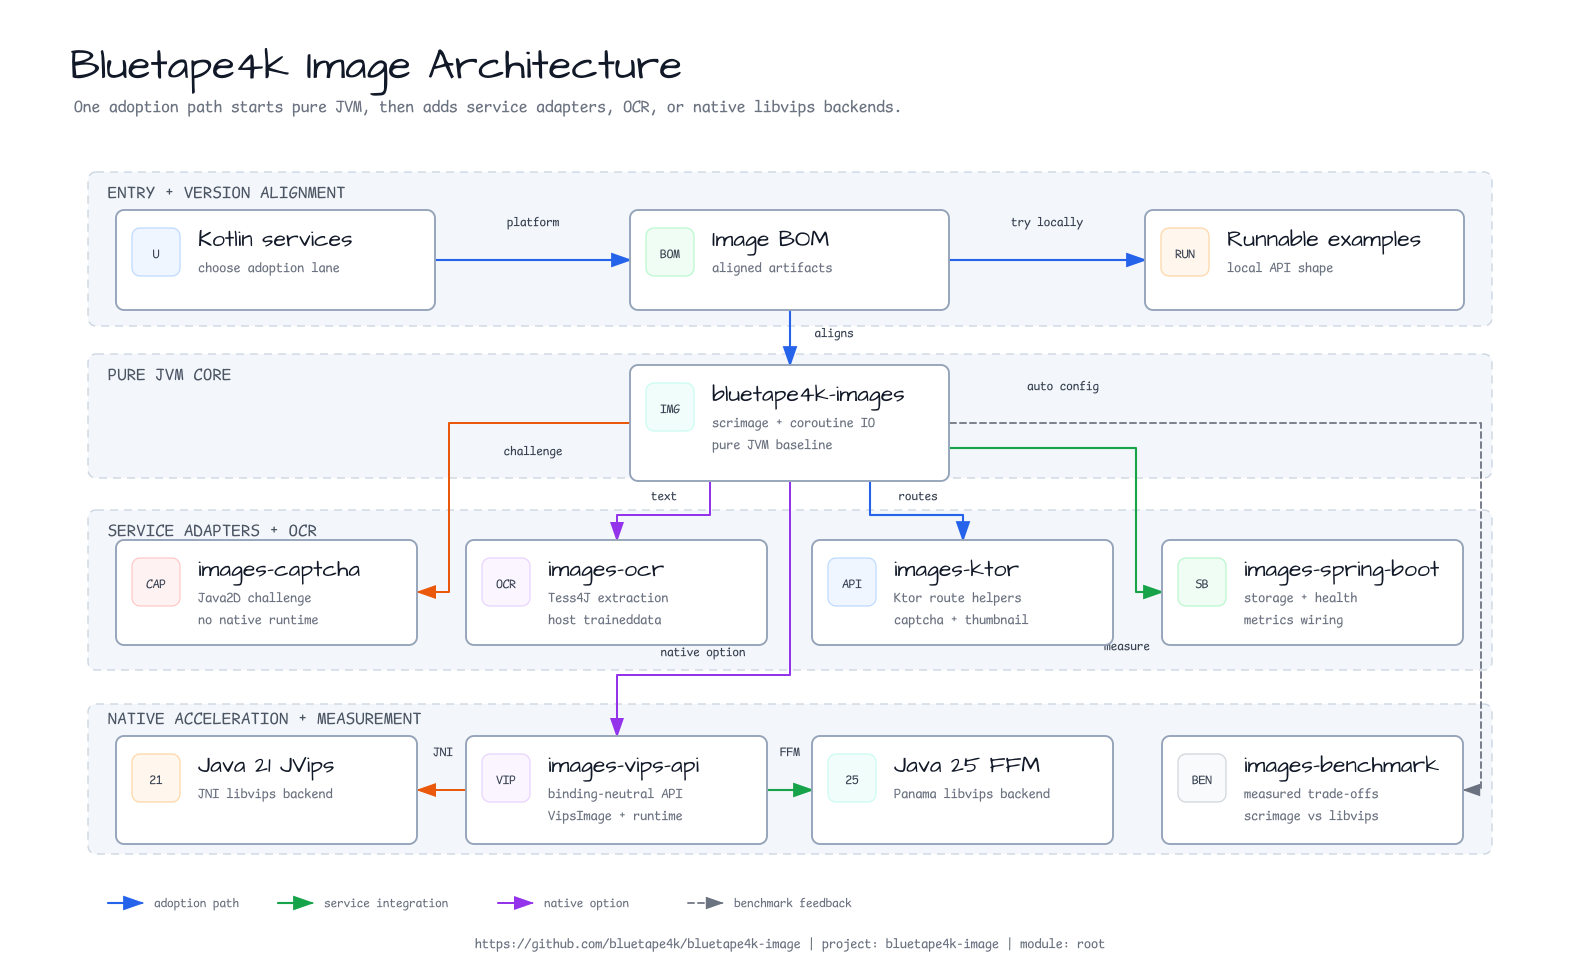The height and width of the screenshot is (980, 1580).
Task: Click 'storage + health' text
Action: coord(1301,598)
